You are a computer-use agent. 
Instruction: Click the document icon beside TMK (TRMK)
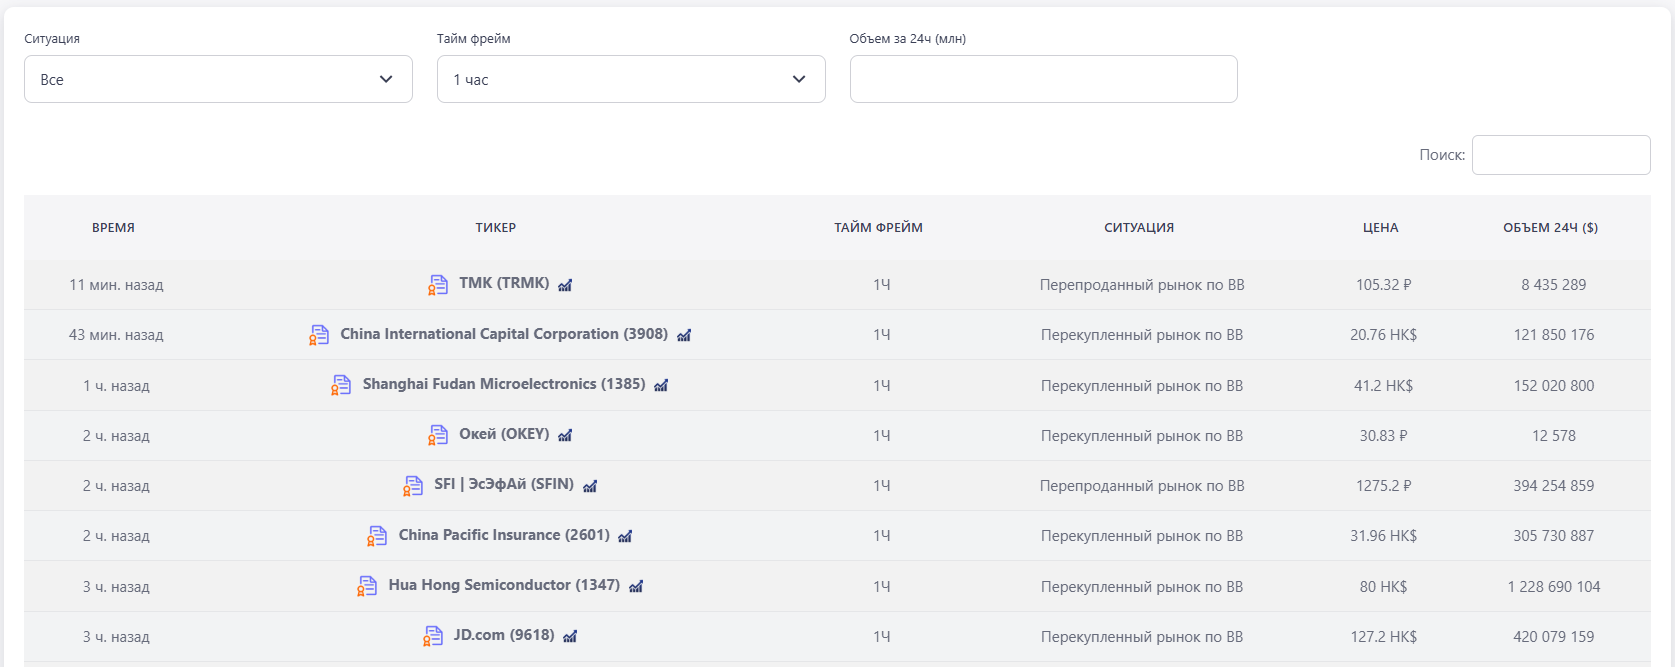[x=438, y=285]
